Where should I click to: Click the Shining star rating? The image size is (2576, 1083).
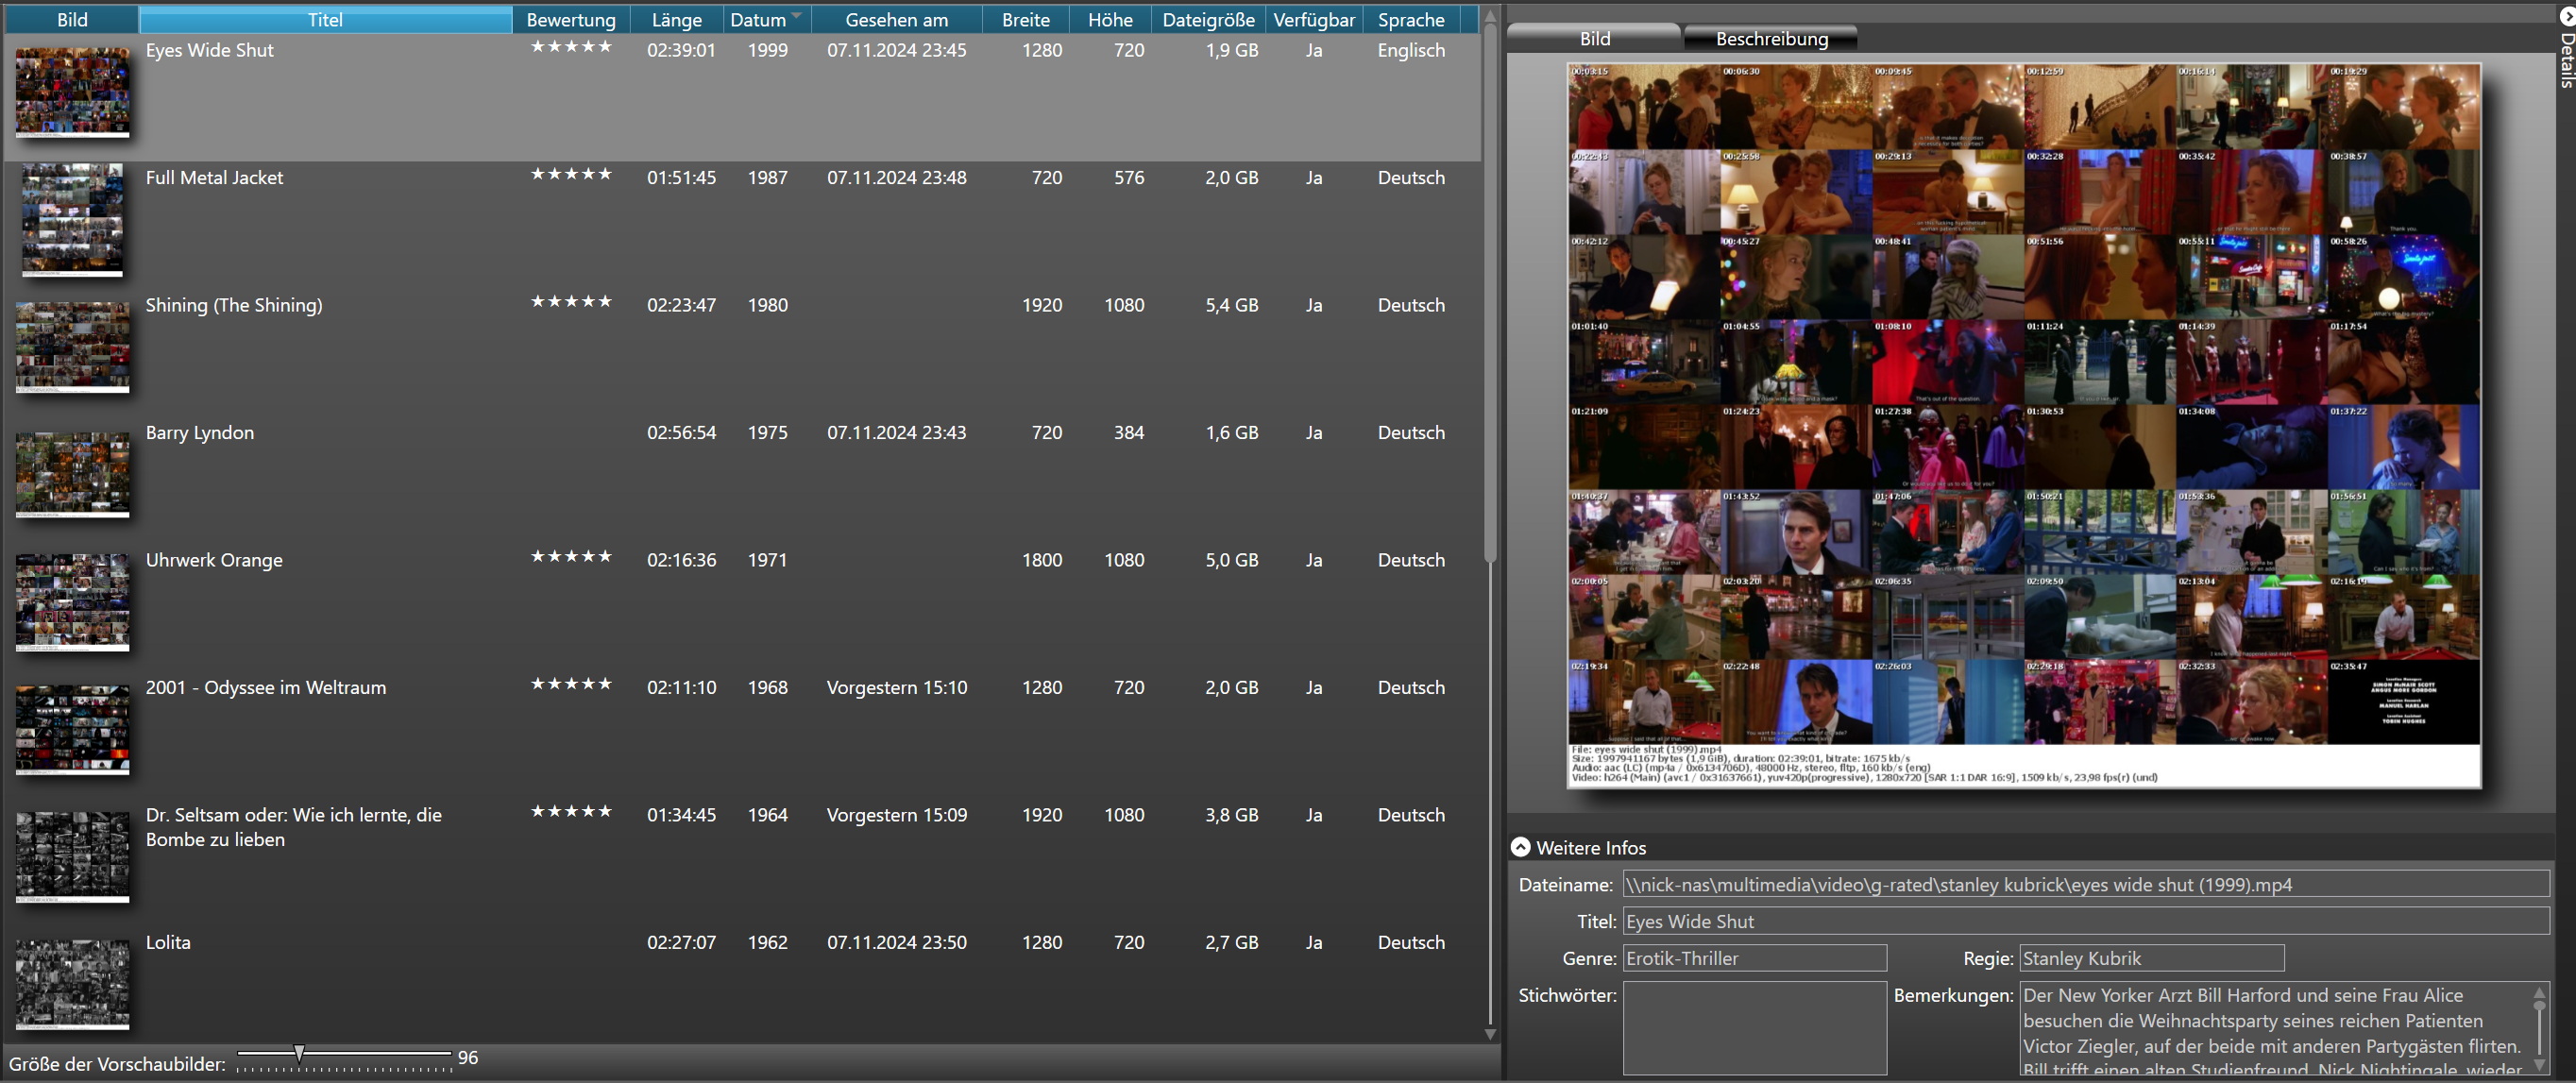(571, 302)
